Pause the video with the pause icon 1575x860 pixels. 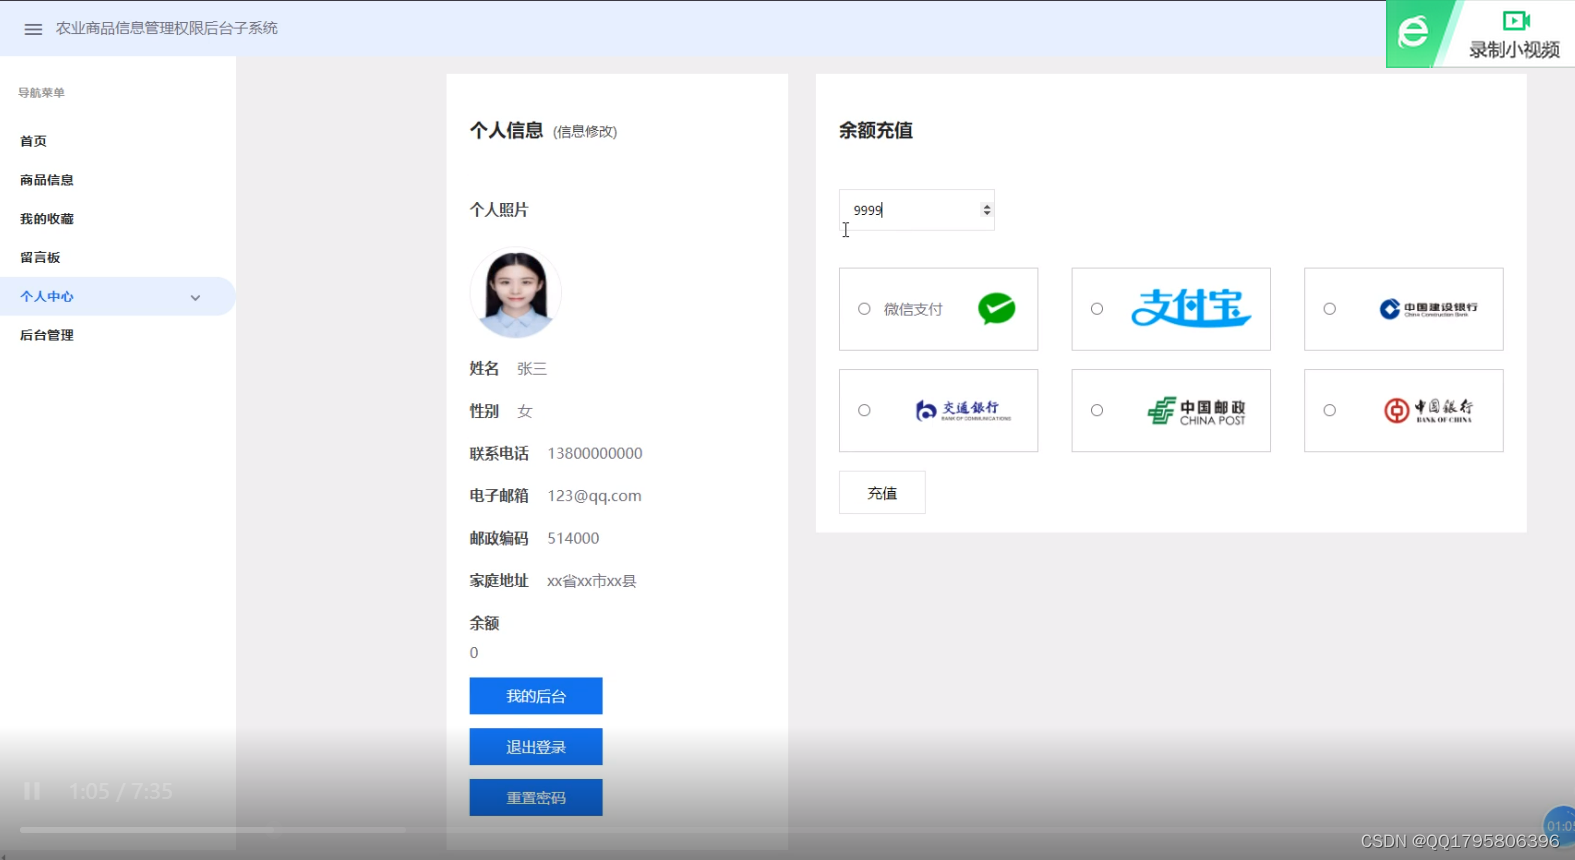coord(32,791)
